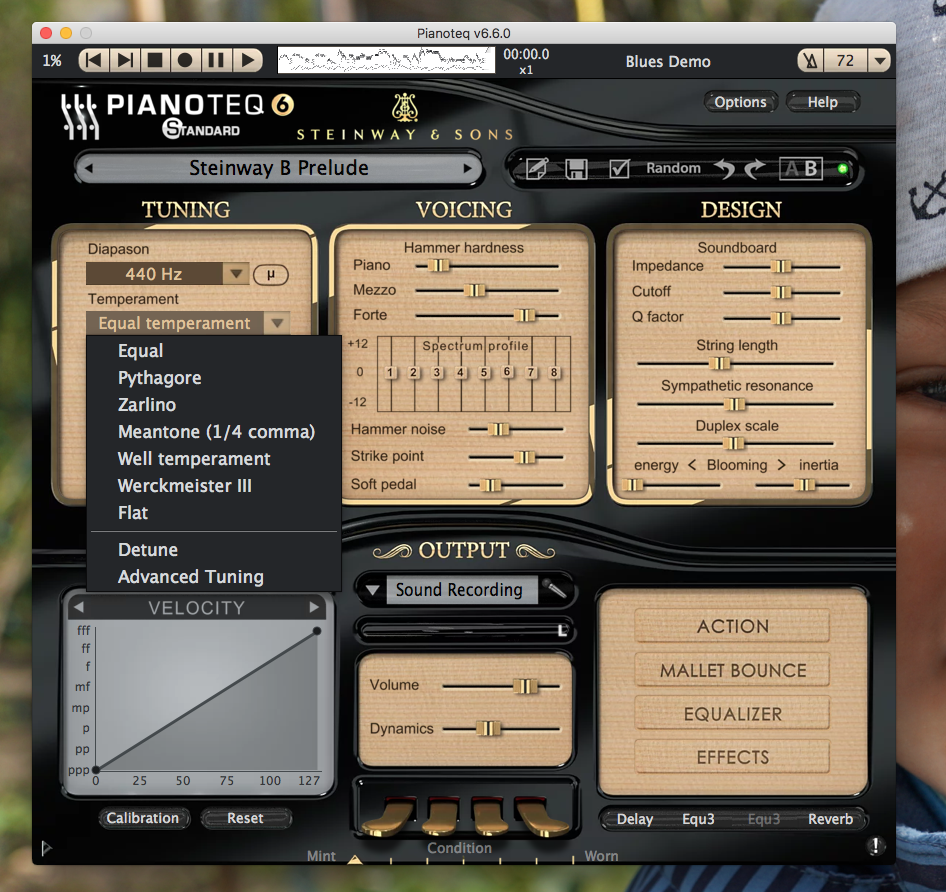This screenshot has width=946, height=892.
Task: Click spectrum profile harmonic 8 handle
Action: 554,372
